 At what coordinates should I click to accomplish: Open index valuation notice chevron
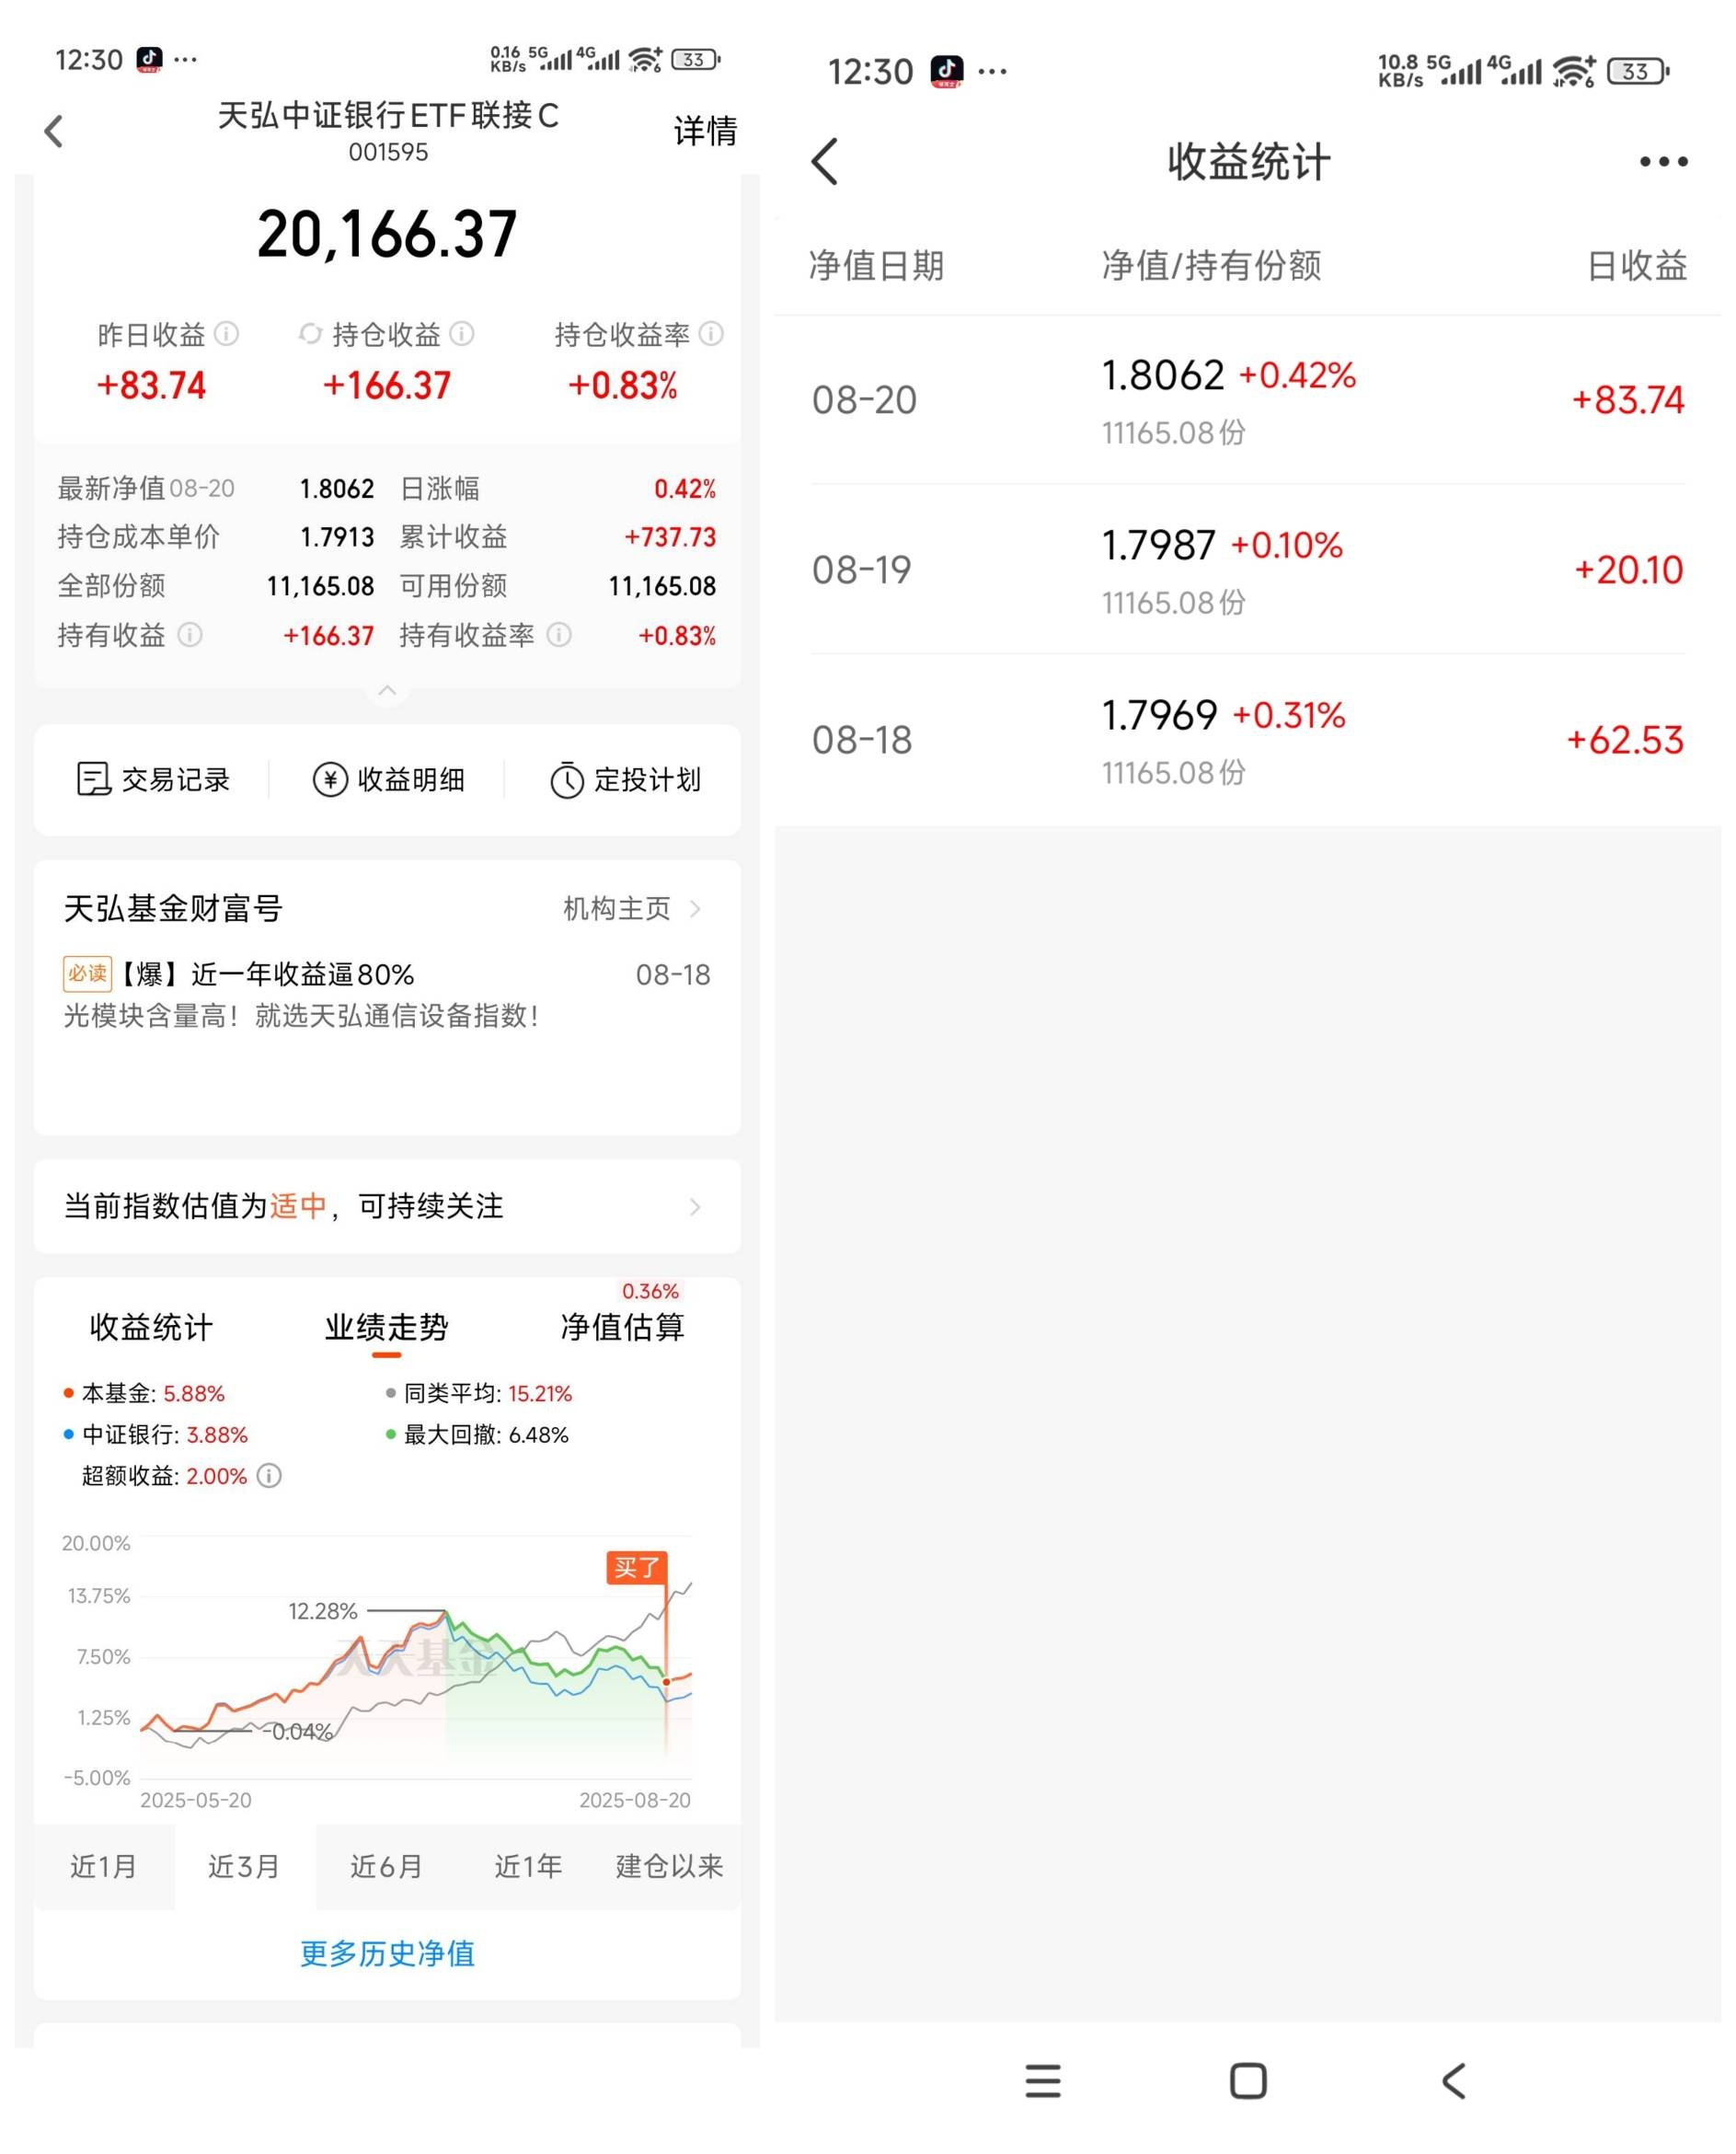tap(696, 1208)
